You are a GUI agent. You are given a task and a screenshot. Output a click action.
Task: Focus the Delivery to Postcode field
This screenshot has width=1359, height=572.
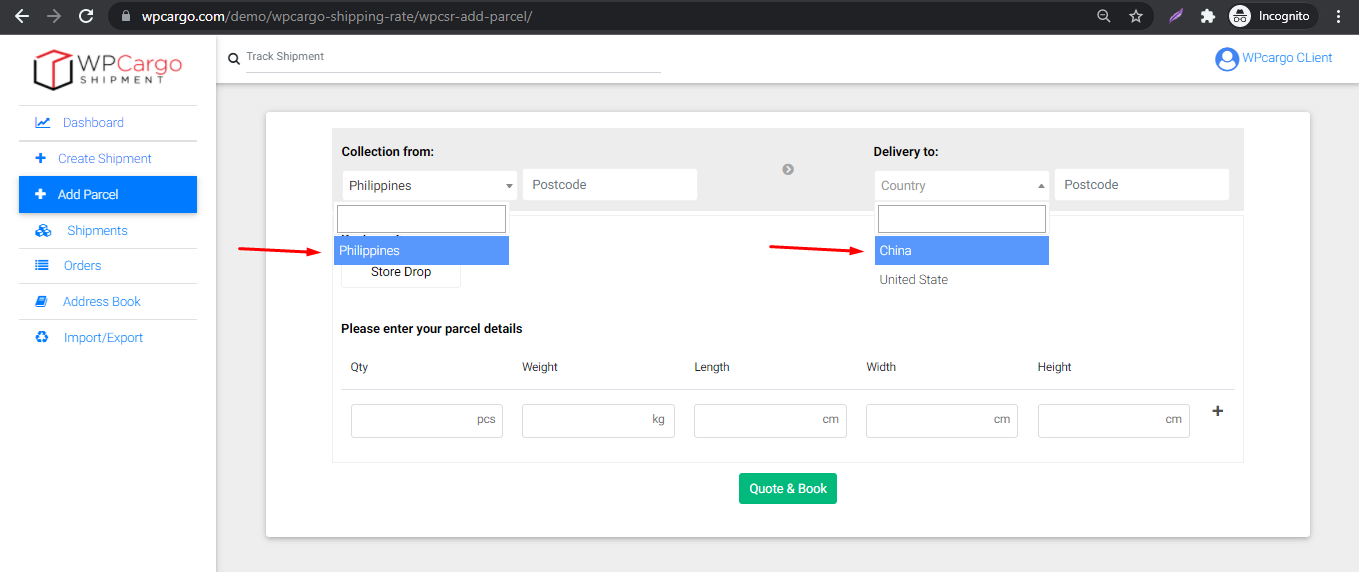click(x=1141, y=185)
